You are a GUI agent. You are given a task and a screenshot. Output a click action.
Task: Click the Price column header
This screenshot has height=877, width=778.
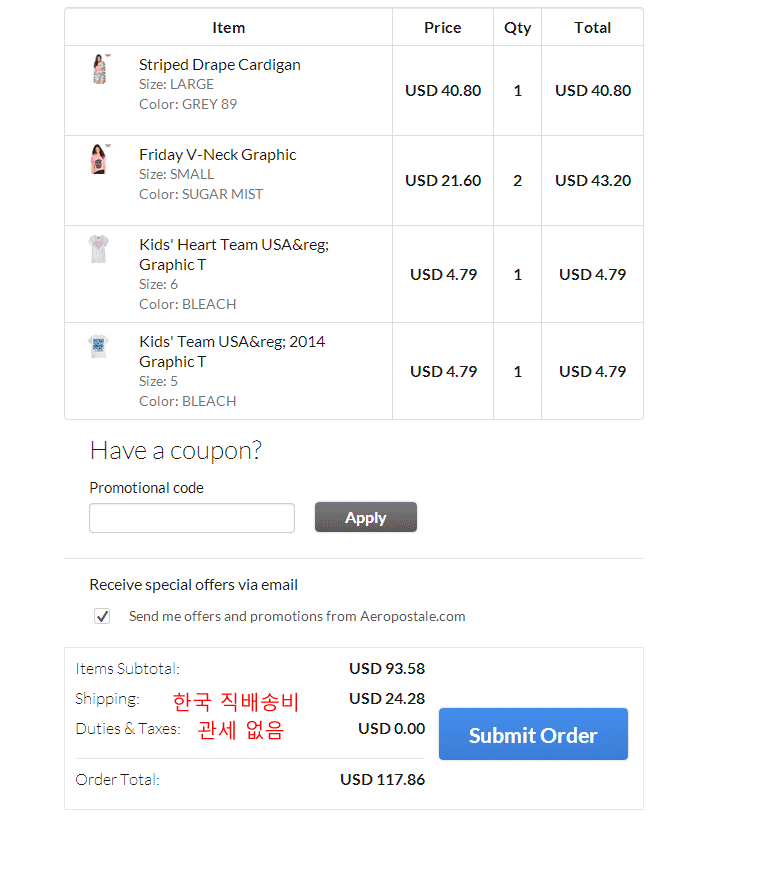(443, 28)
